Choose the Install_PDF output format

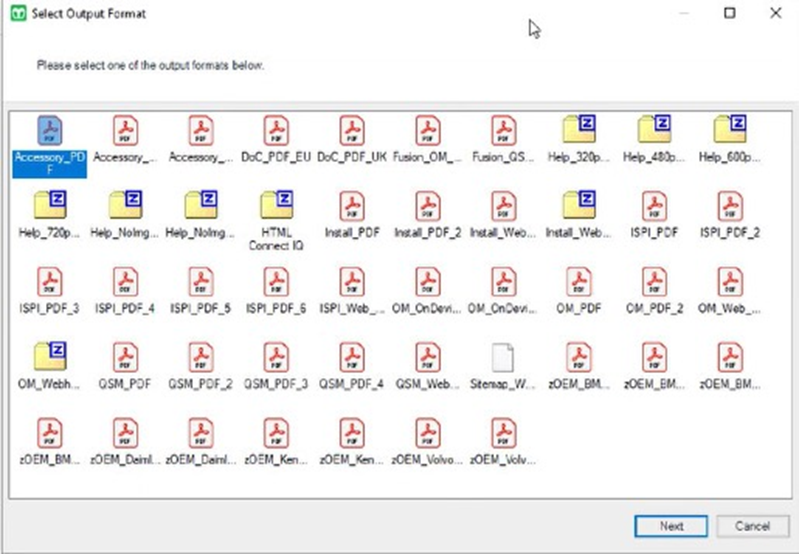352,215
